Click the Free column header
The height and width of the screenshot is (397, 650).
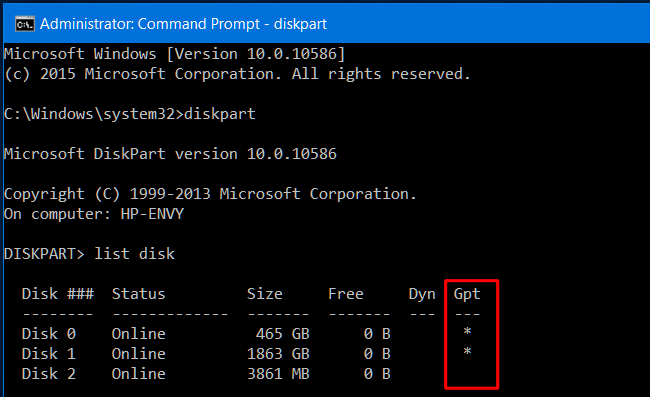point(346,294)
